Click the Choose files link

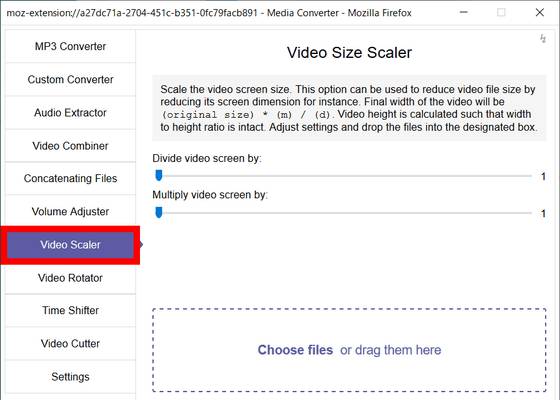pyautogui.click(x=295, y=350)
